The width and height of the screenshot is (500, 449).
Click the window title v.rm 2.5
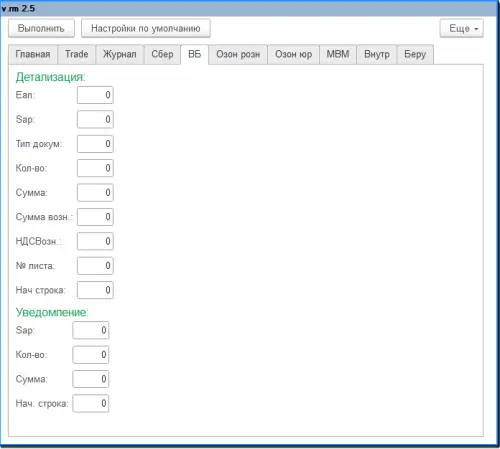18,8
